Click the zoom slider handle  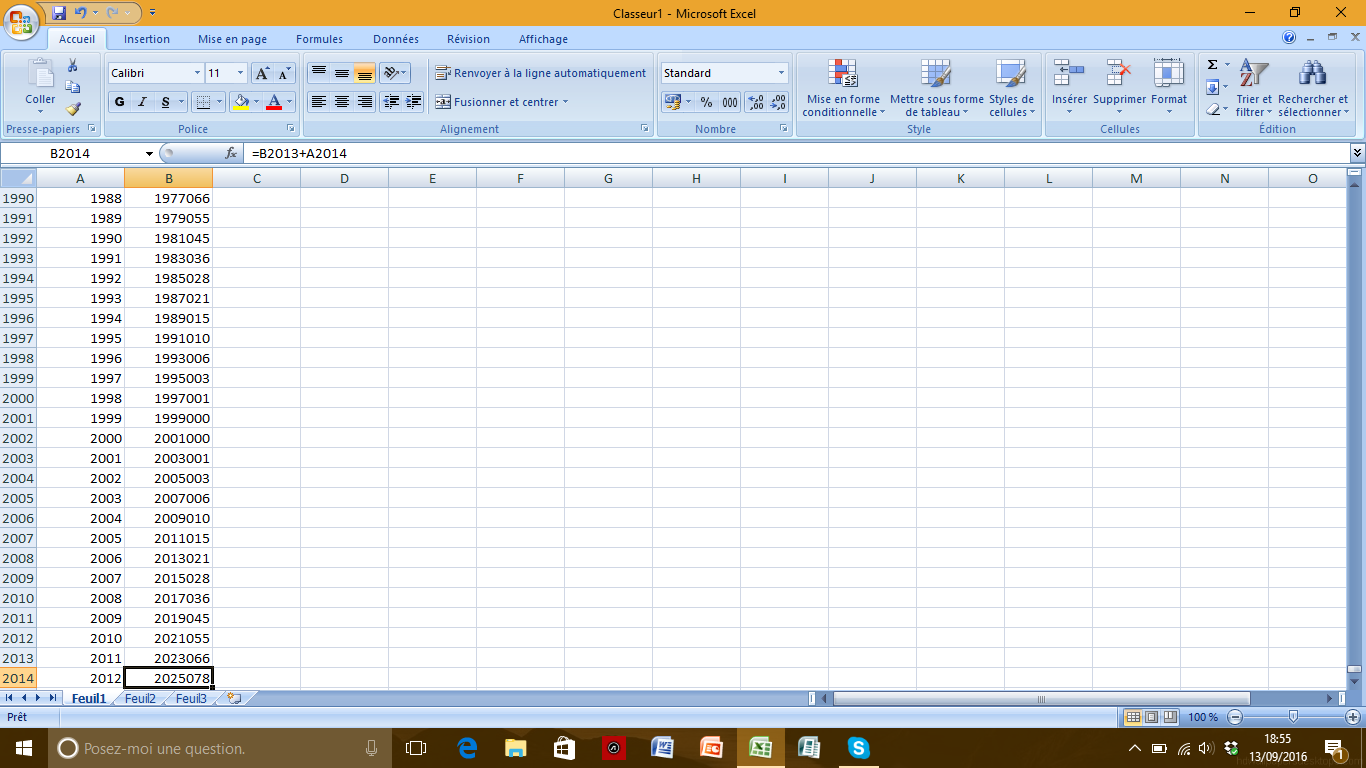coord(1293,717)
